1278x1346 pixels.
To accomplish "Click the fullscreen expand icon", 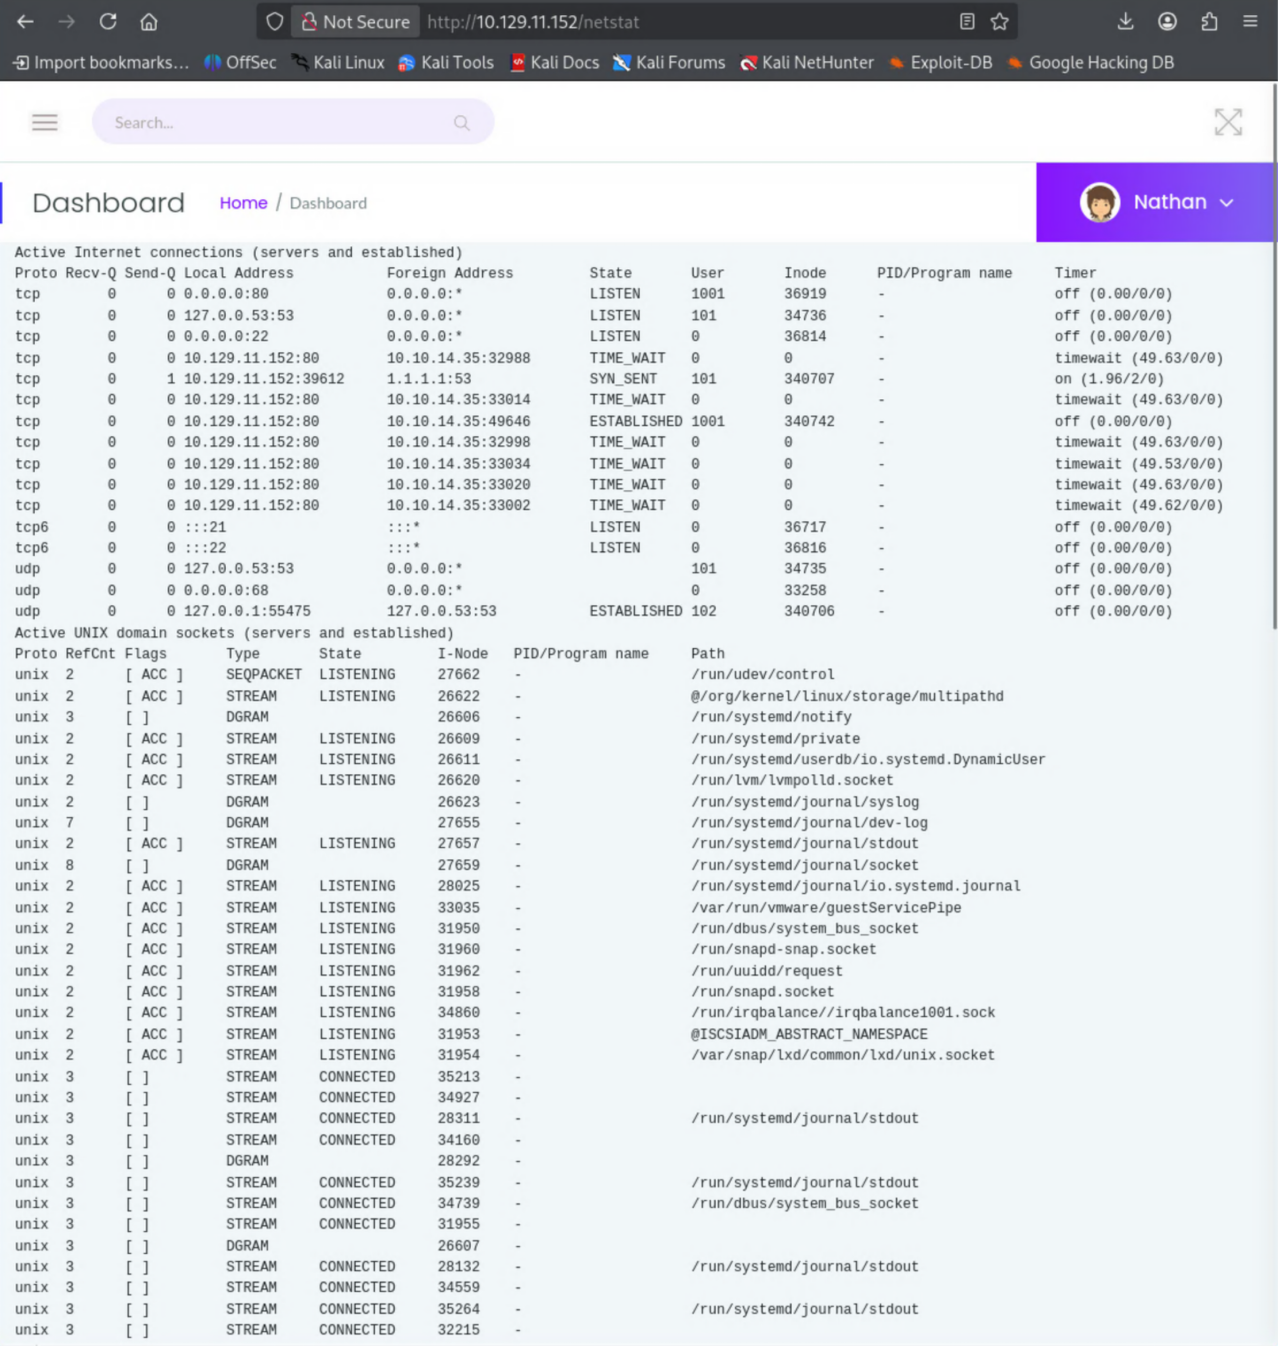I will click(x=1228, y=122).
